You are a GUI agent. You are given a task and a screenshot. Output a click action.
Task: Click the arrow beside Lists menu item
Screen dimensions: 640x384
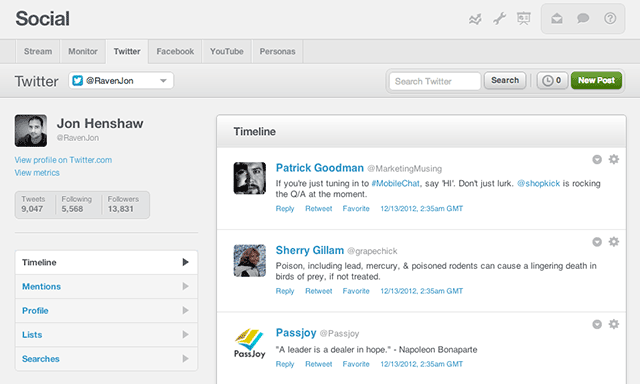coord(185,334)
